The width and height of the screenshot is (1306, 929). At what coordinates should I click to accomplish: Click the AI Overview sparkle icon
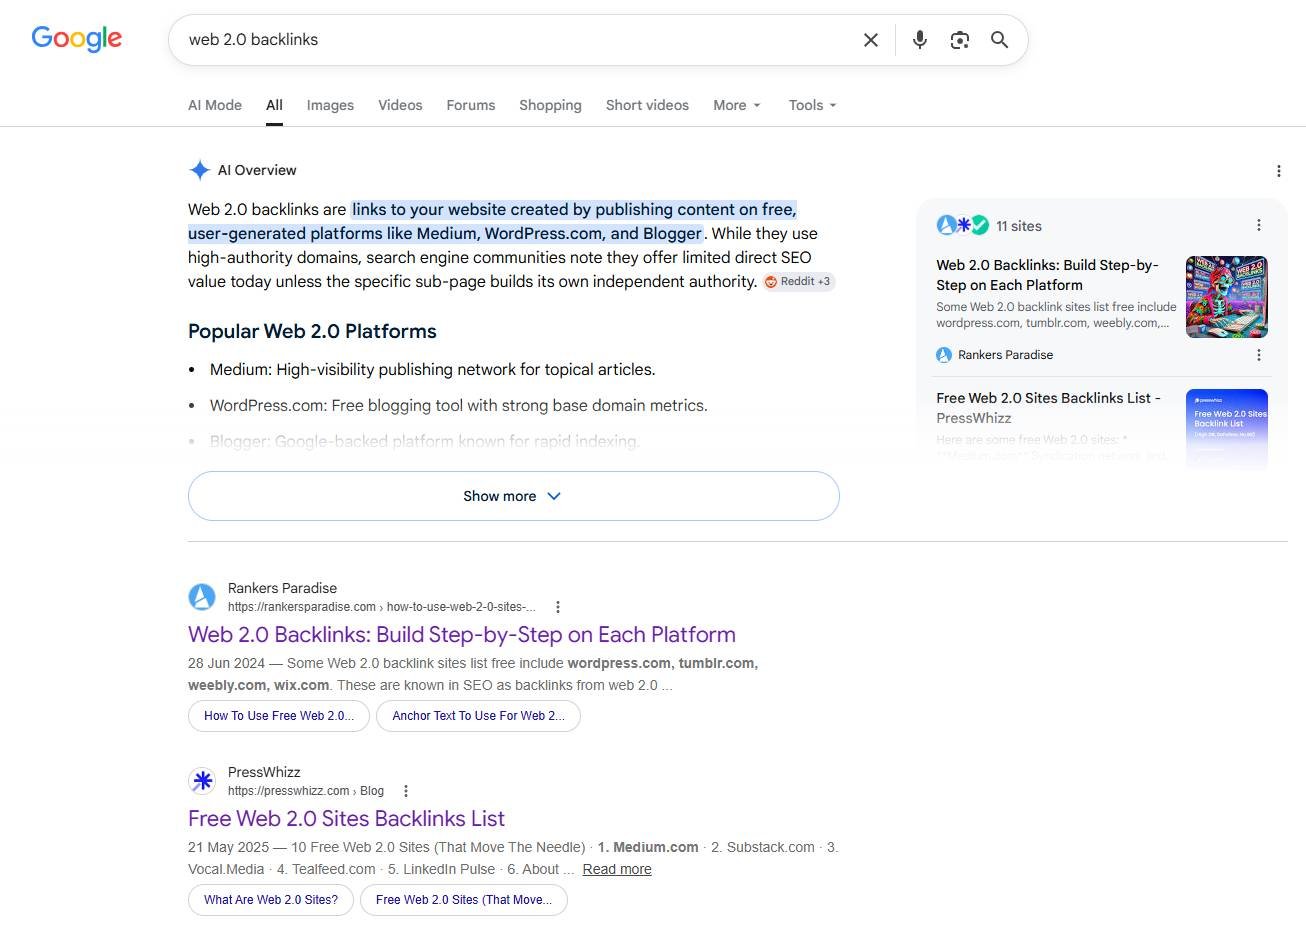[x=199, y=170]
